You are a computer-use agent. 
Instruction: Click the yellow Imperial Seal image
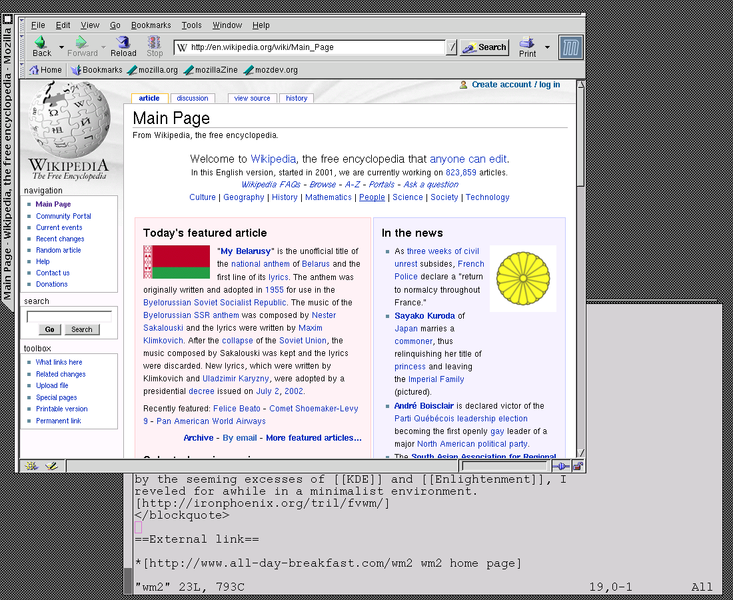523,278
